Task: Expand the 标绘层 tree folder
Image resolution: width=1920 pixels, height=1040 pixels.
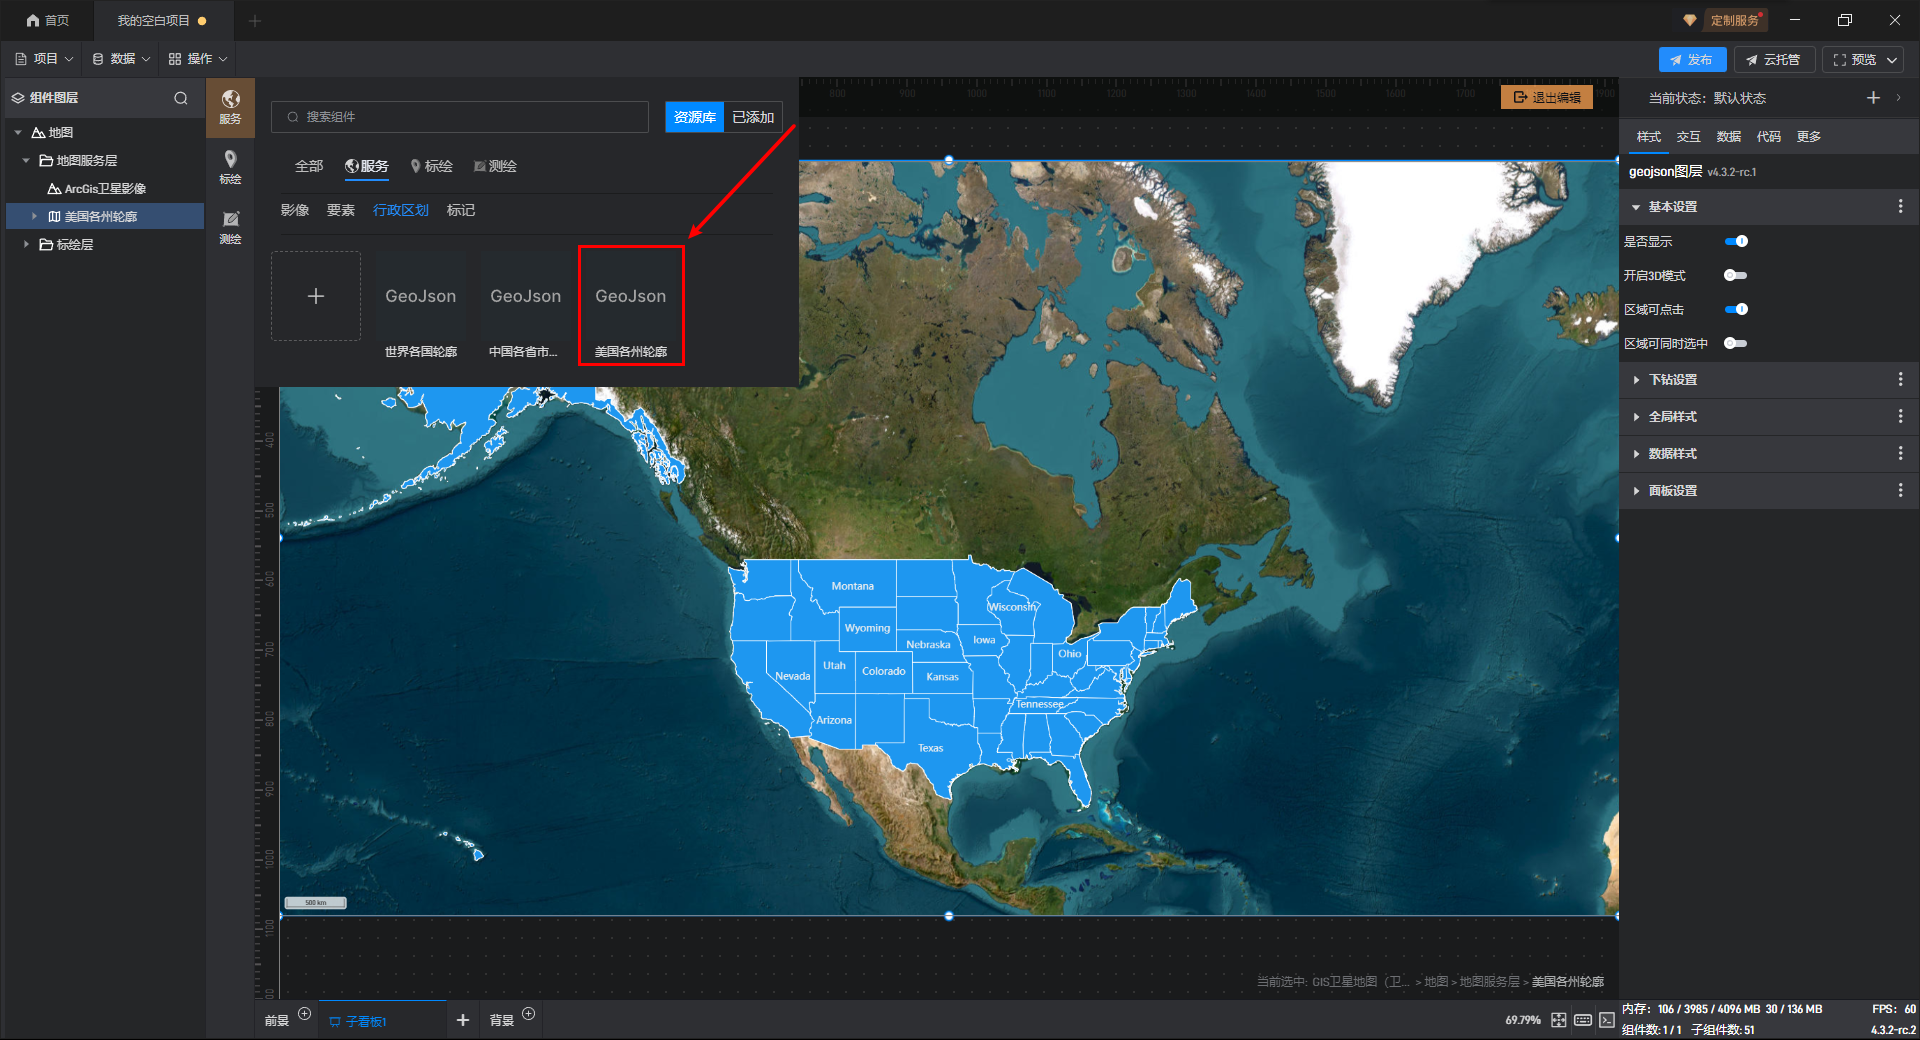Action: pyautogui.click(x=26, y=244)
